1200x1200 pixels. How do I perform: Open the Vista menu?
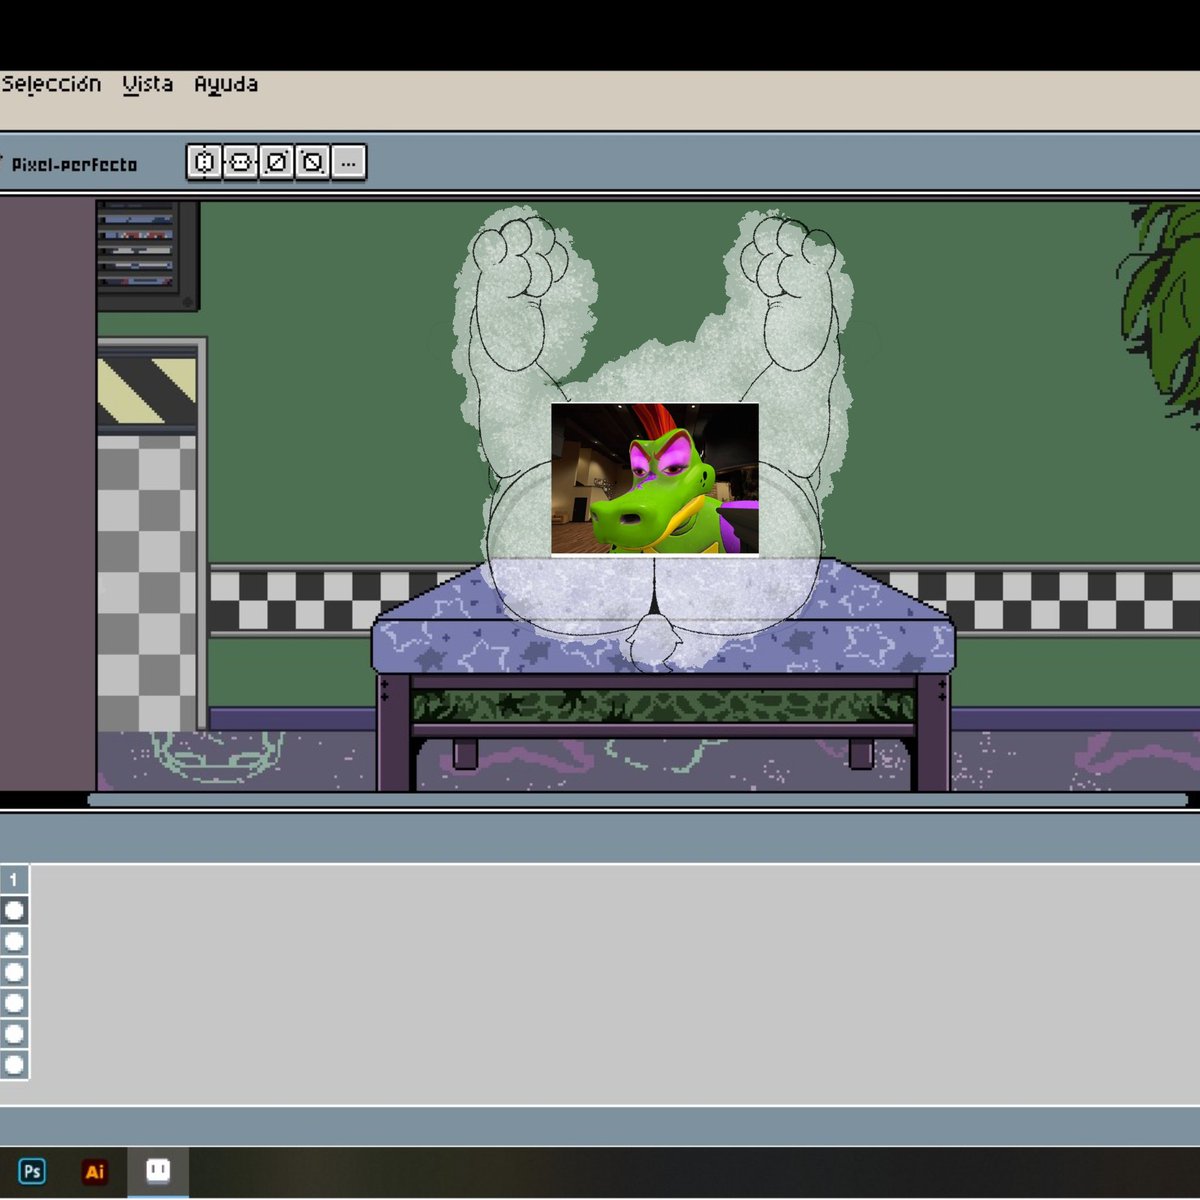pyautogui.click(x=148, y=85)
